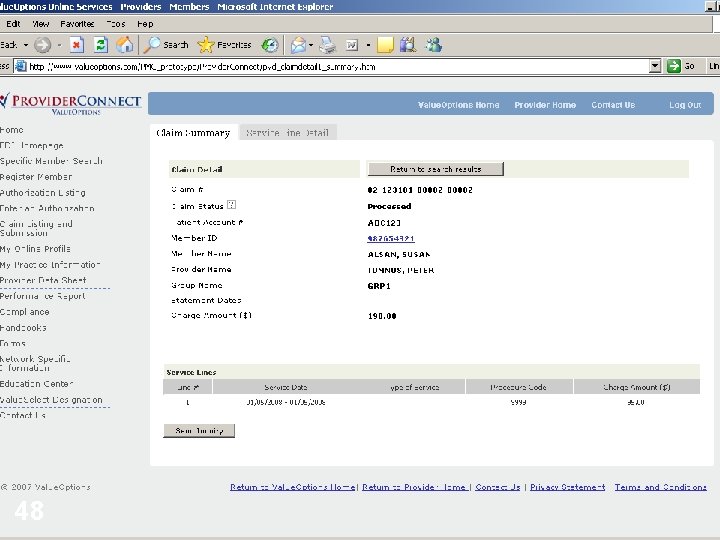The width and height of the screenshot is (720, 540).
Task: Click the History icon in toolbar
Action: 270,45
